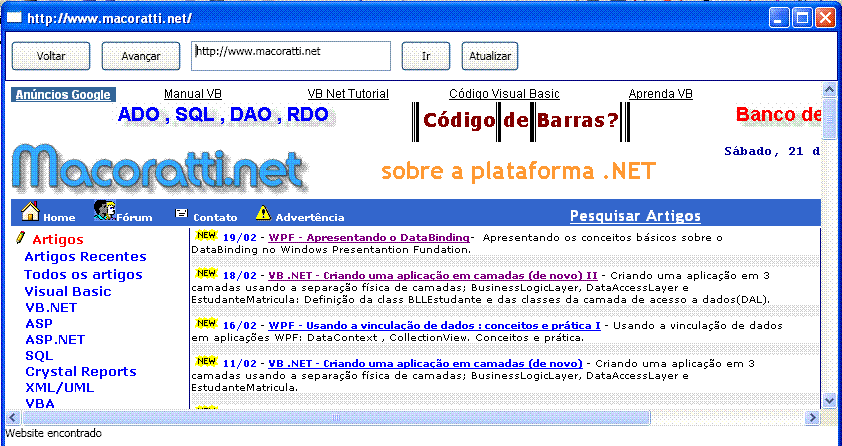
Task: Open SQL category in sidebar
Action: [39, 356]
